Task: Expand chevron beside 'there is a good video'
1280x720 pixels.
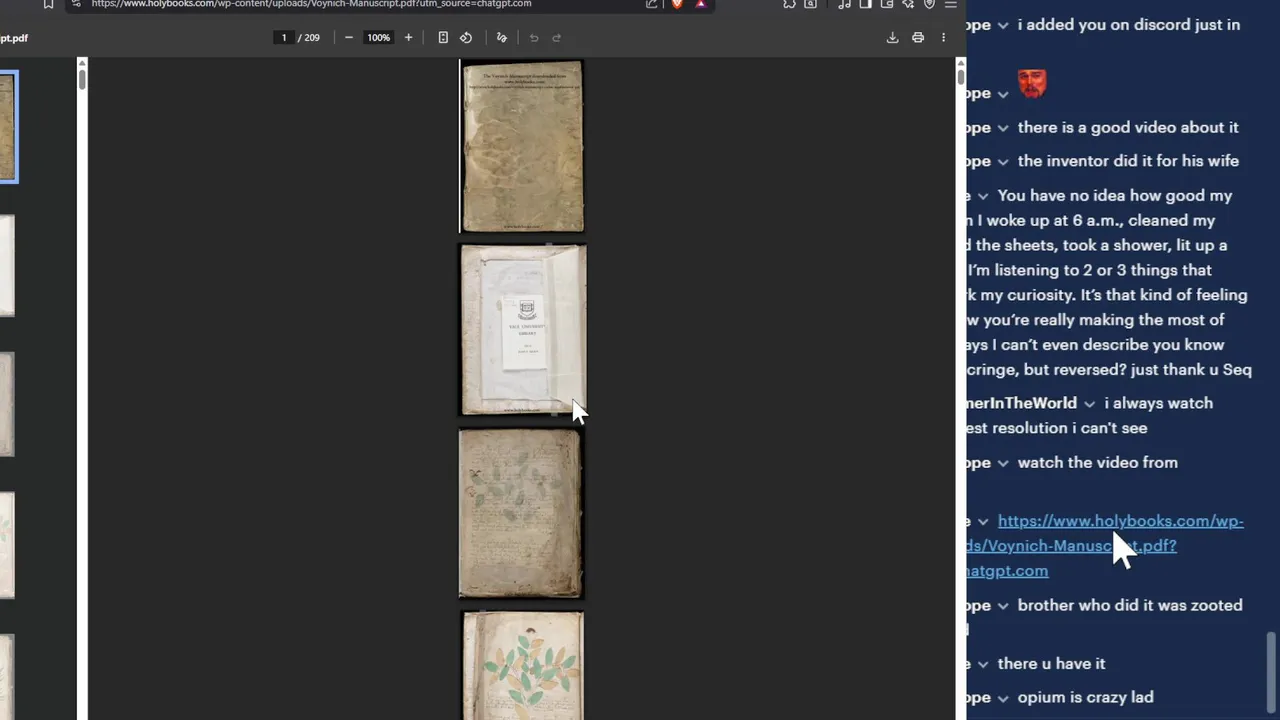Action: (x=1003, y=128)
